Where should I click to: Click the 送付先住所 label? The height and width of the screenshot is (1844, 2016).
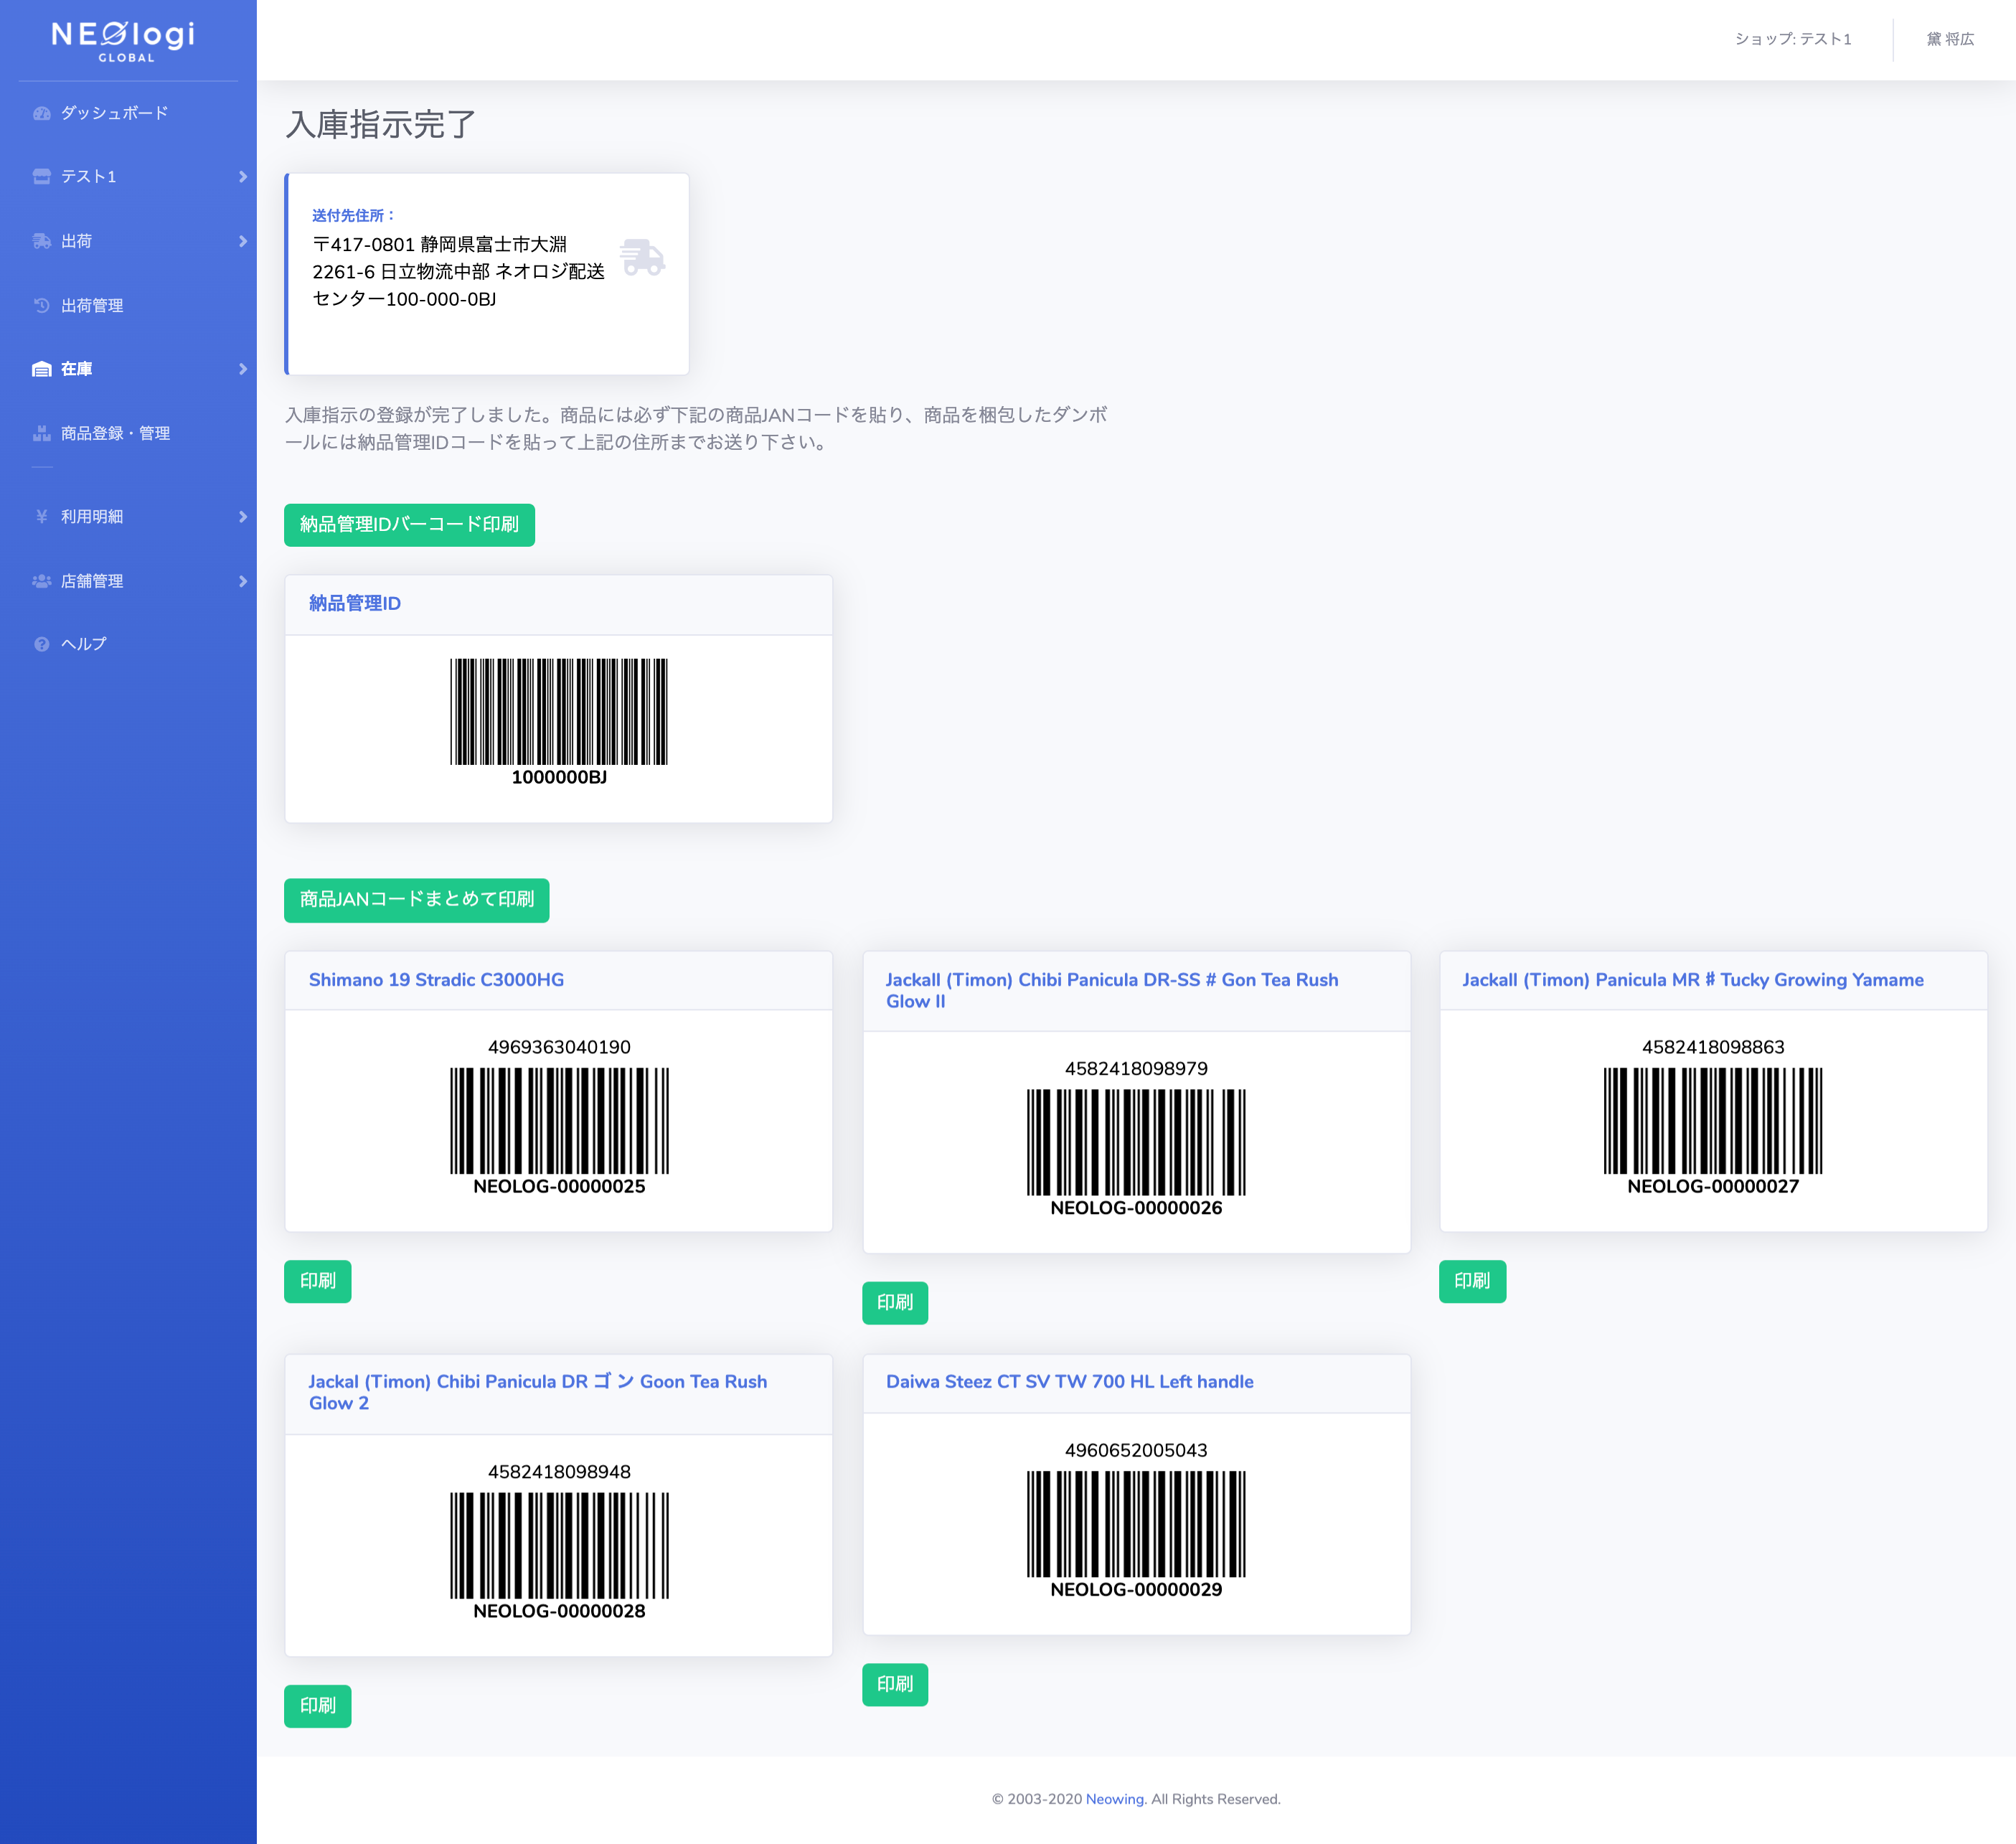click(x=354, y=215)
